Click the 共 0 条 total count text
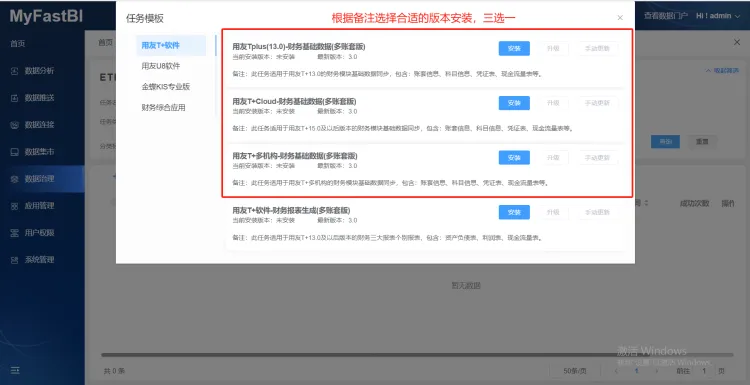 coord(114,371)
